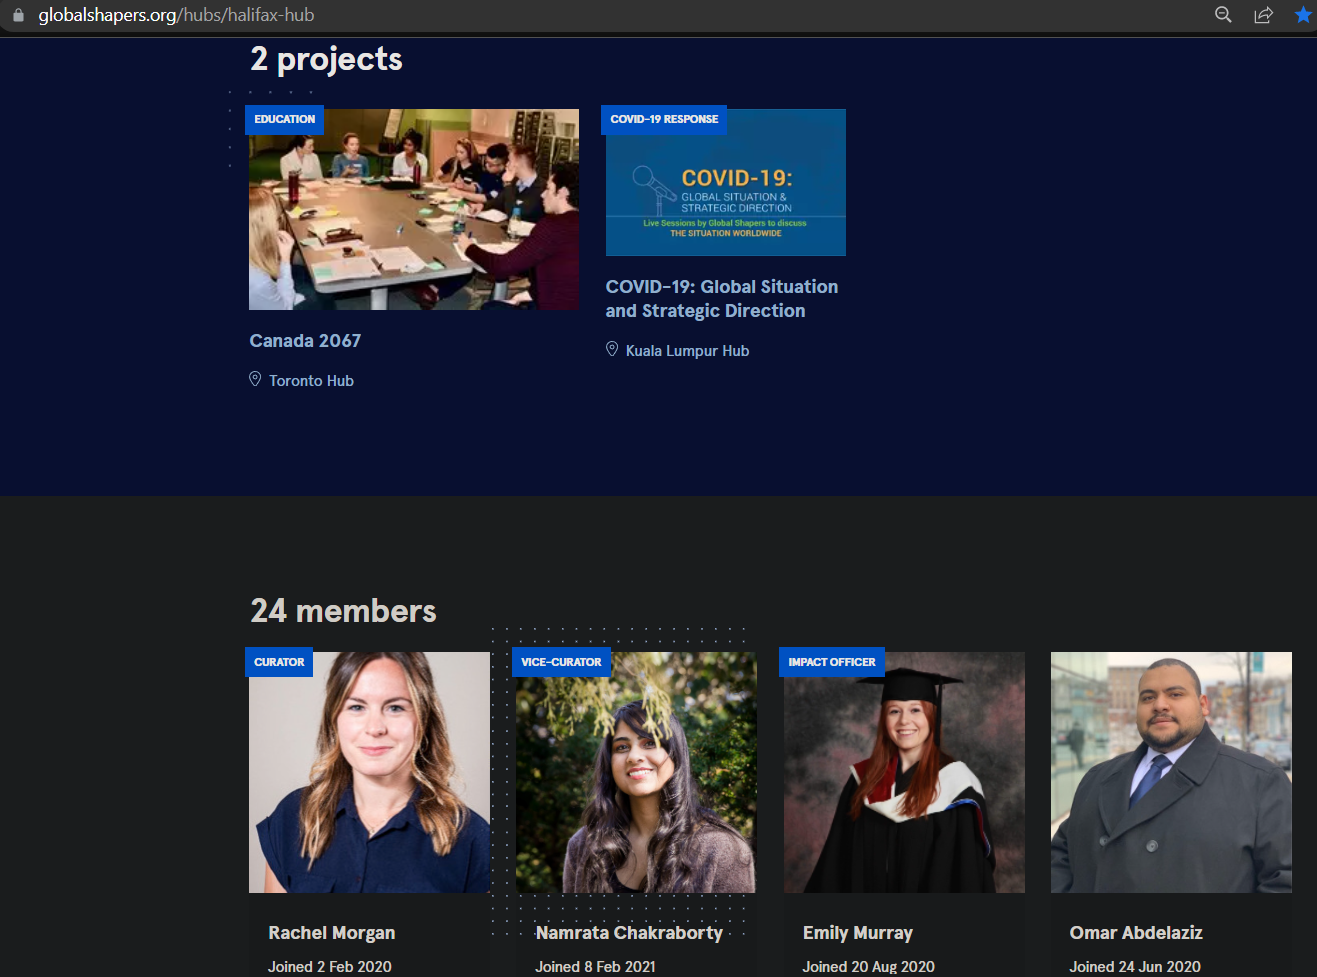Open the browser zoom magnifier icon
The height and width of the screenshot is (977, 1317).
coord(1223,15)
